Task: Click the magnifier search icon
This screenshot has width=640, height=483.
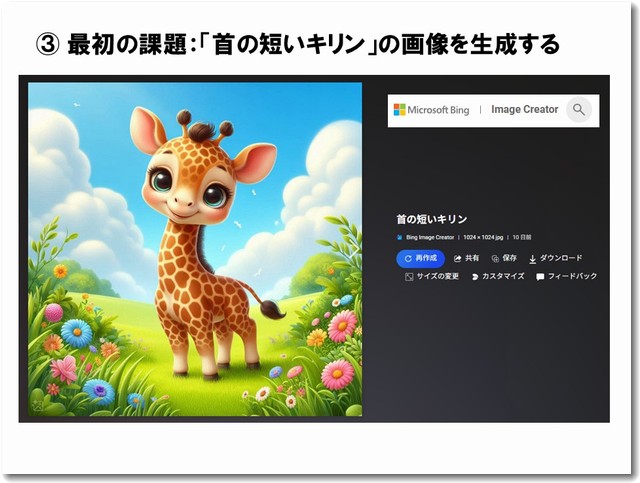Action: 578,109
